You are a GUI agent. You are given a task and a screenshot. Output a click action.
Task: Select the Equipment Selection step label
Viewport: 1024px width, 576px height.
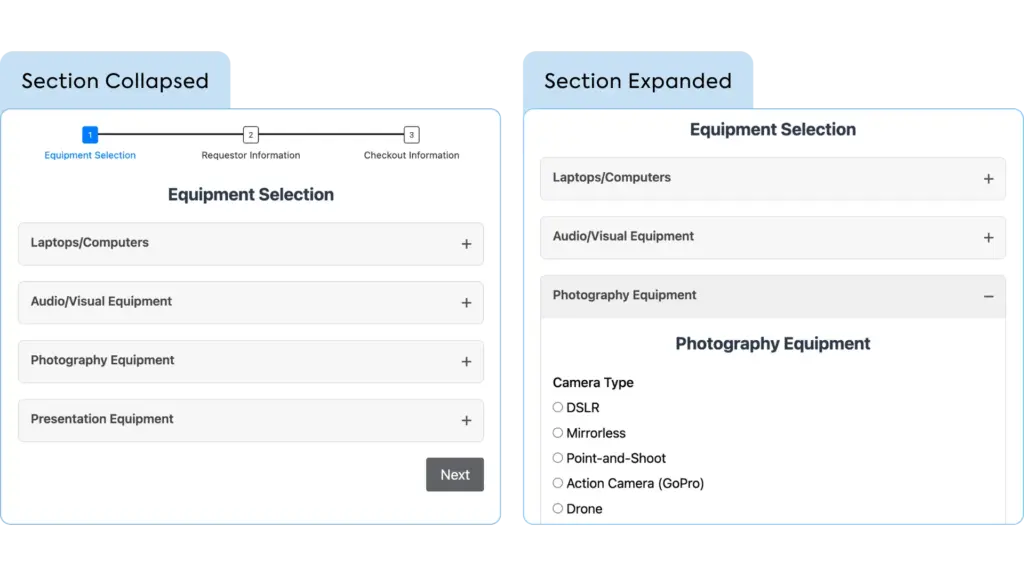90,155
